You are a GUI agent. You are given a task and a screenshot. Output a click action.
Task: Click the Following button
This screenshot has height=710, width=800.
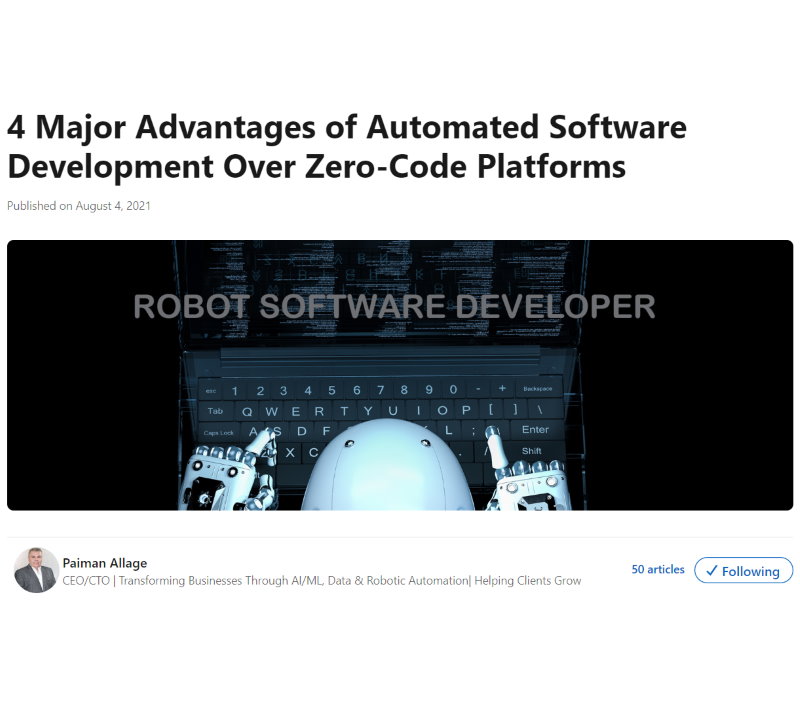(743, 570)
